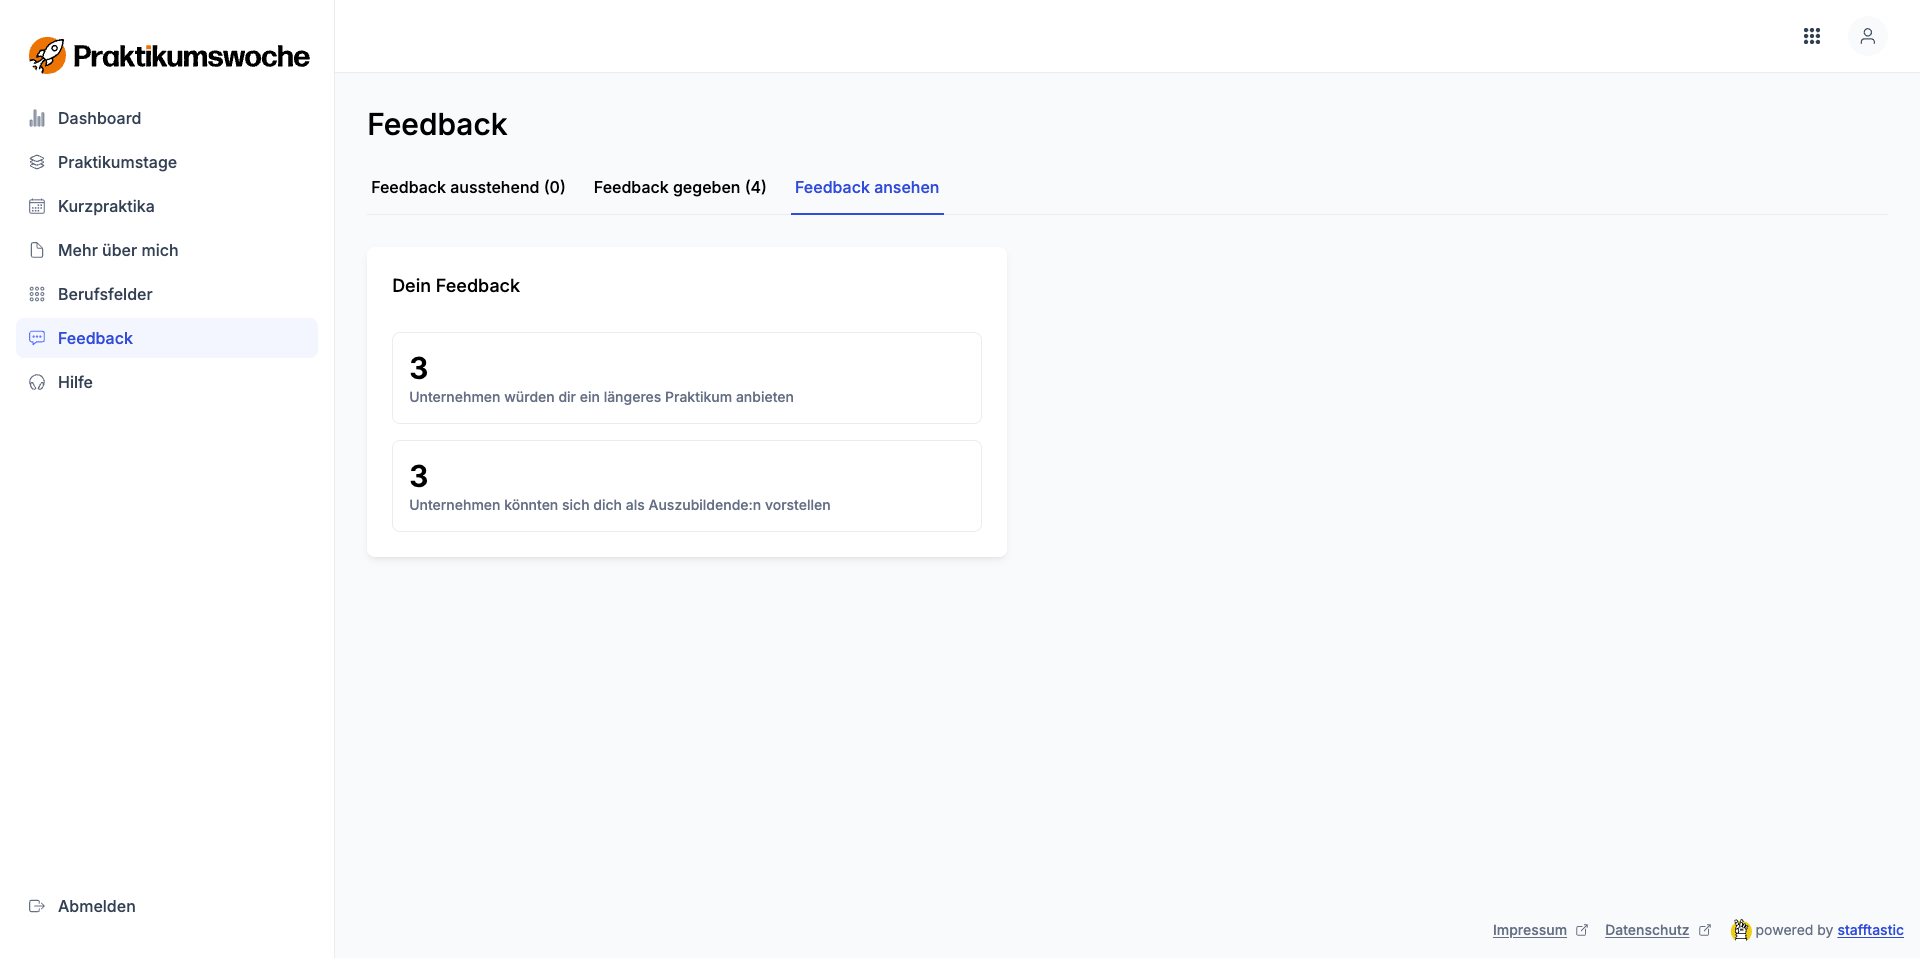Click the Dashboard bar chart icon
This screenshot has width=1920, height=958.
pos(37,118)
